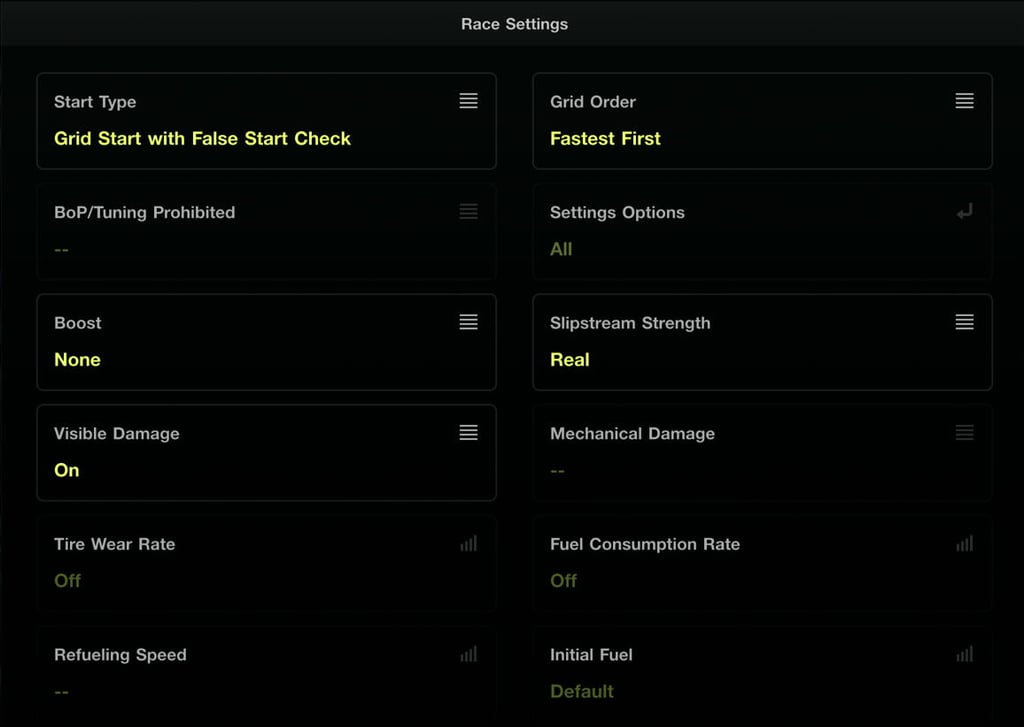
Task: Click the Tire Wear Rate bars icon
Action: 468,544
